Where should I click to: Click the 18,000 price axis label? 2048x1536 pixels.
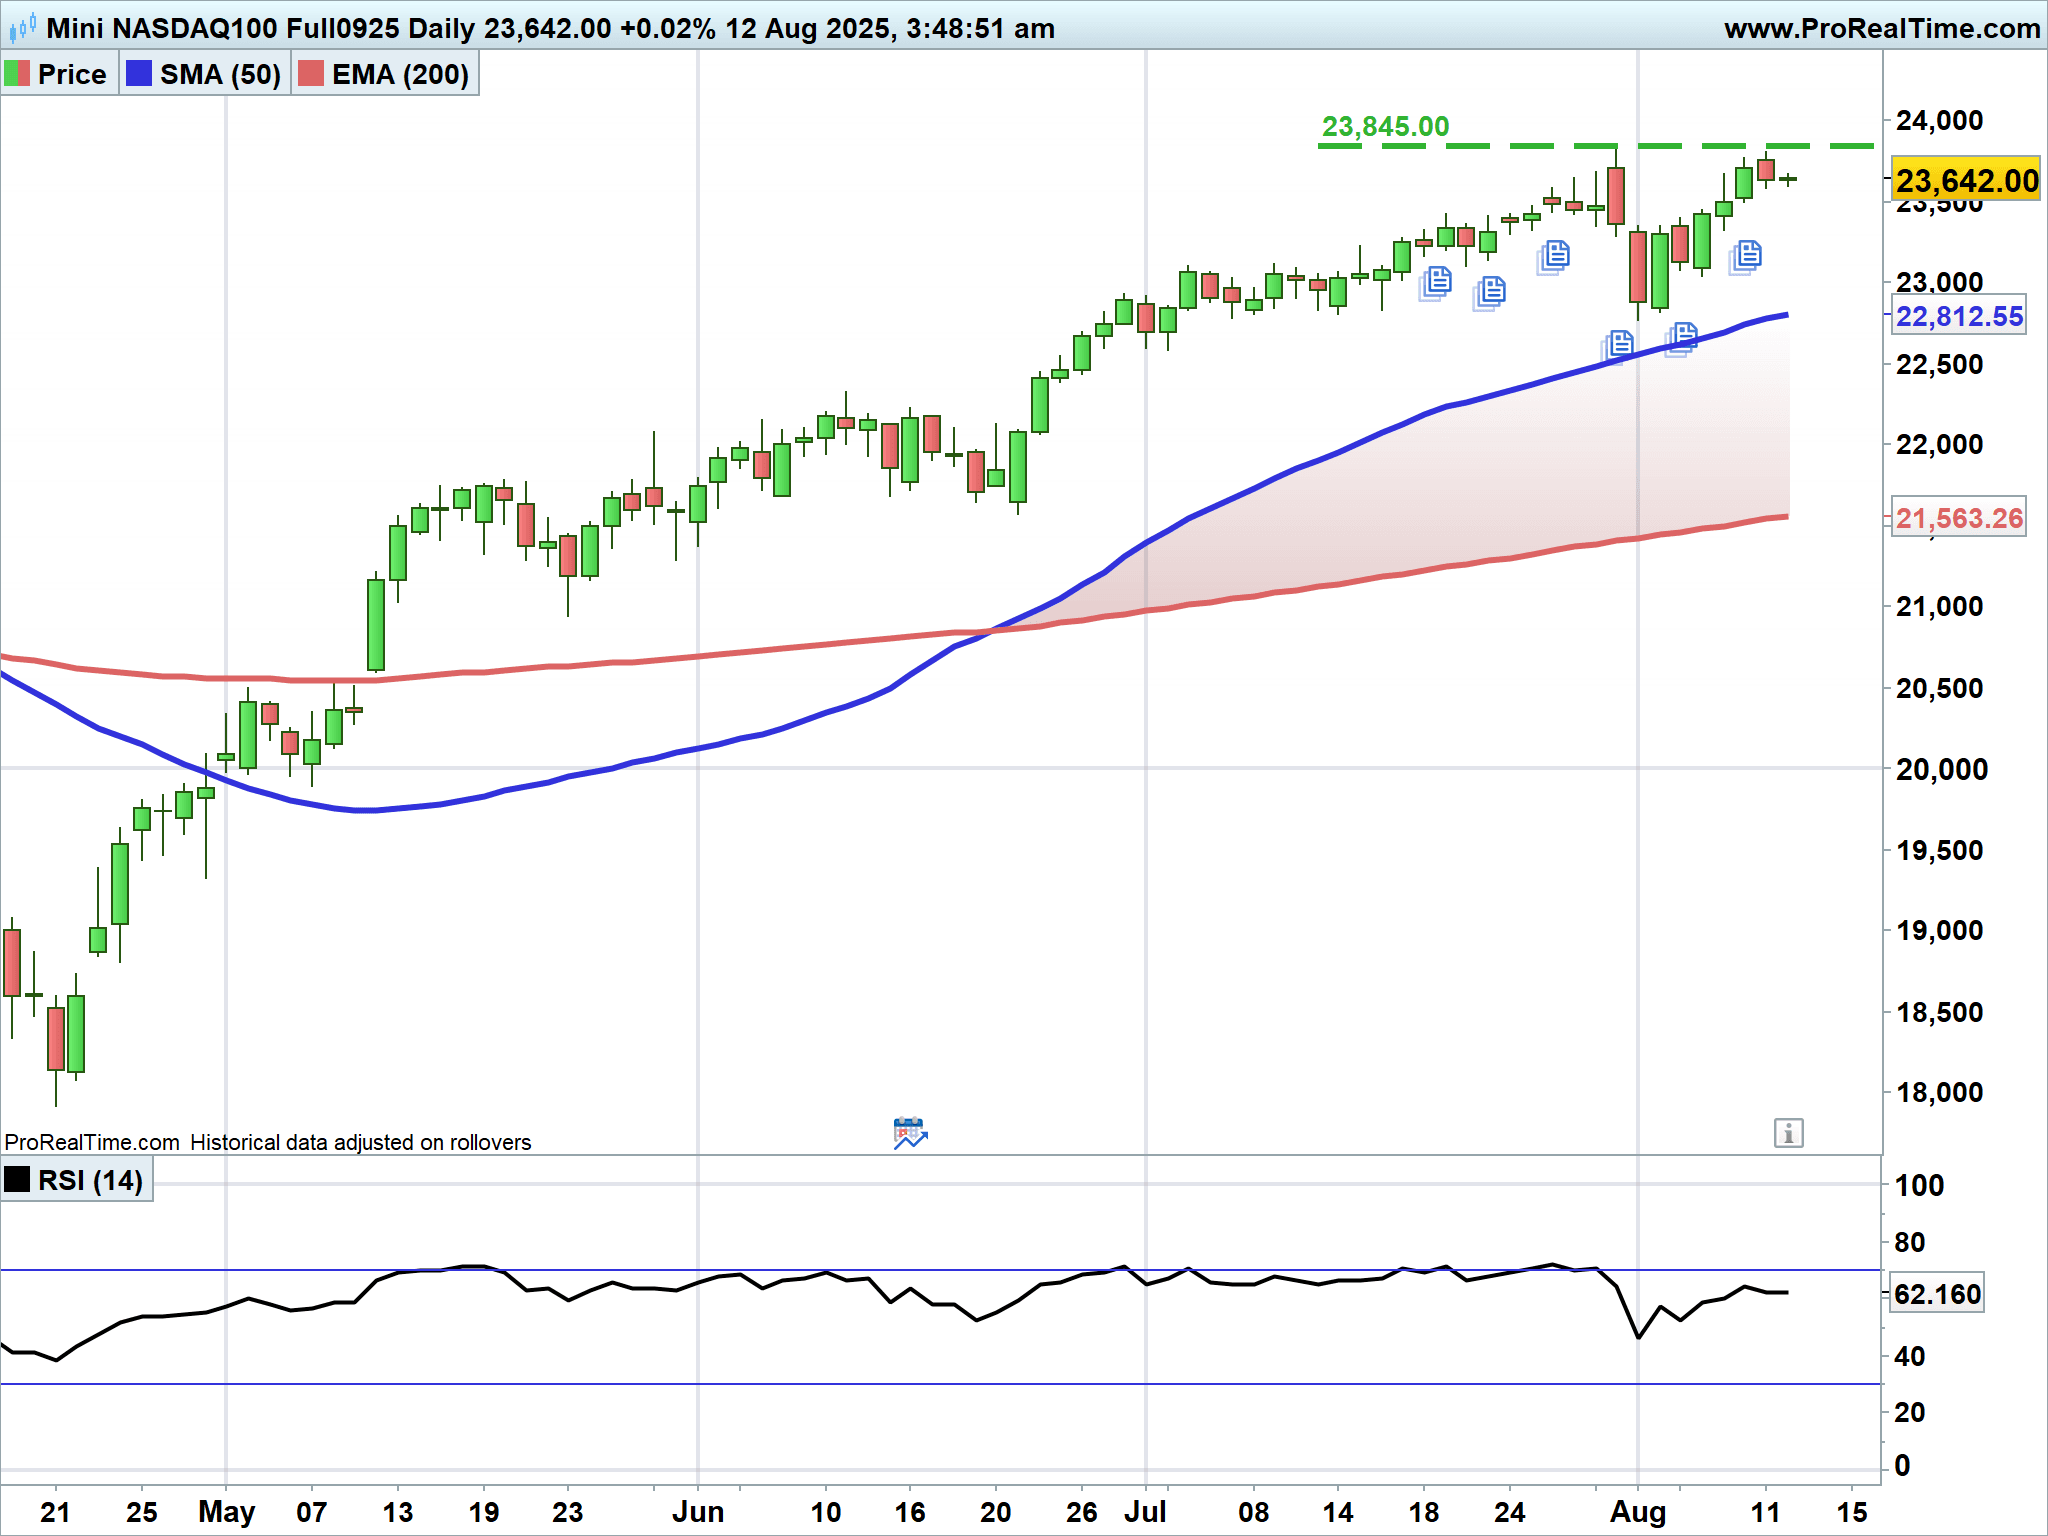coord(1939,1092)
